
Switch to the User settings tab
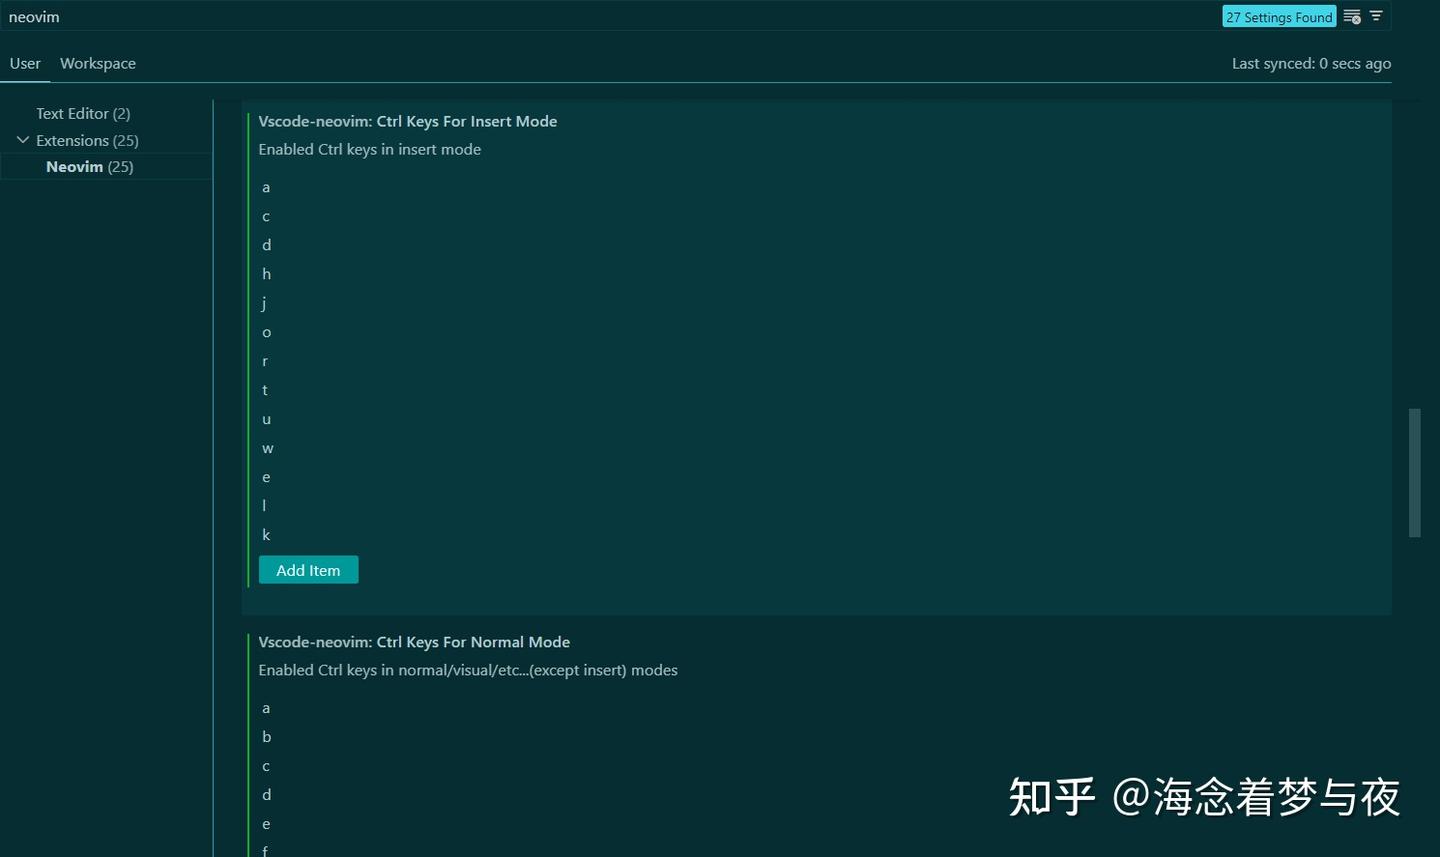(25, 63)
